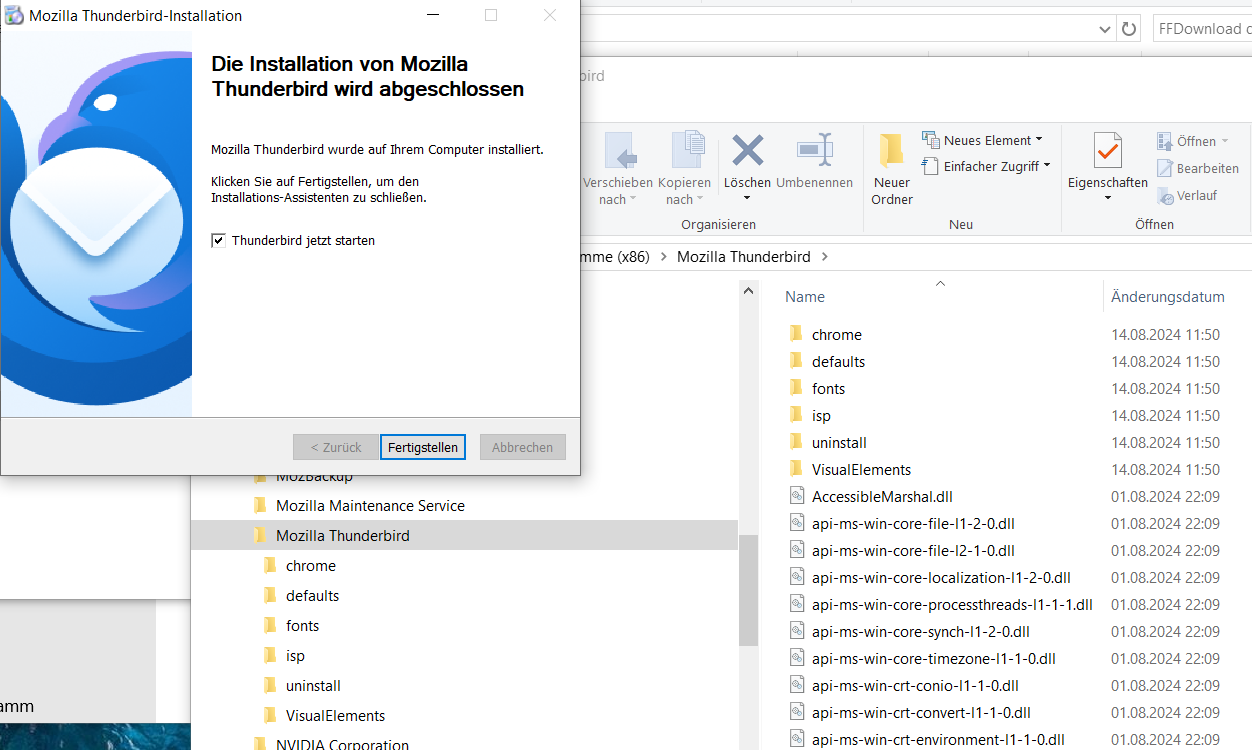Viewport: 1252px width, 750px height.
Task: Close the Thunderbird installer window
Action: coord(550,15)
